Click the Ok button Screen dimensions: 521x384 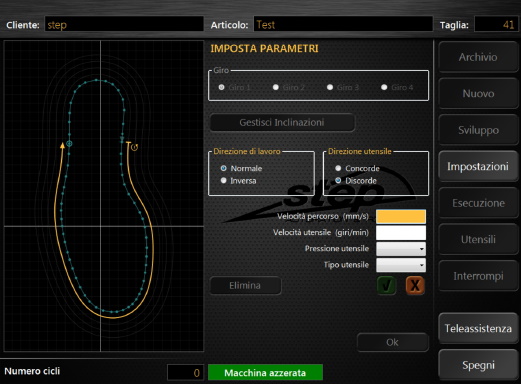coord(392,342)
